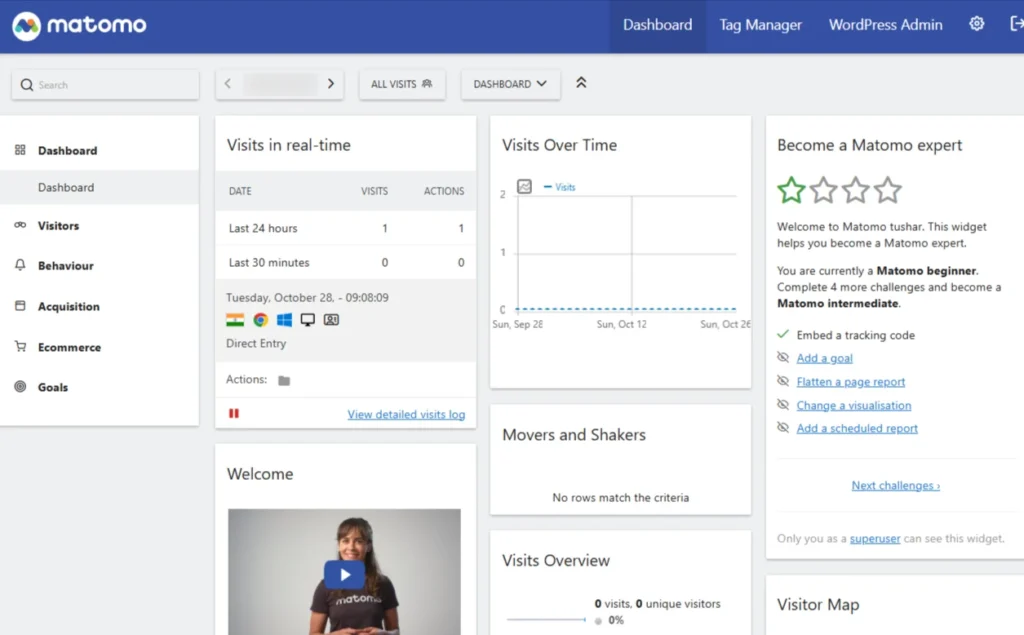Open the settings gear icon
The image size is (1024, 635).
(x=976, y=25)
